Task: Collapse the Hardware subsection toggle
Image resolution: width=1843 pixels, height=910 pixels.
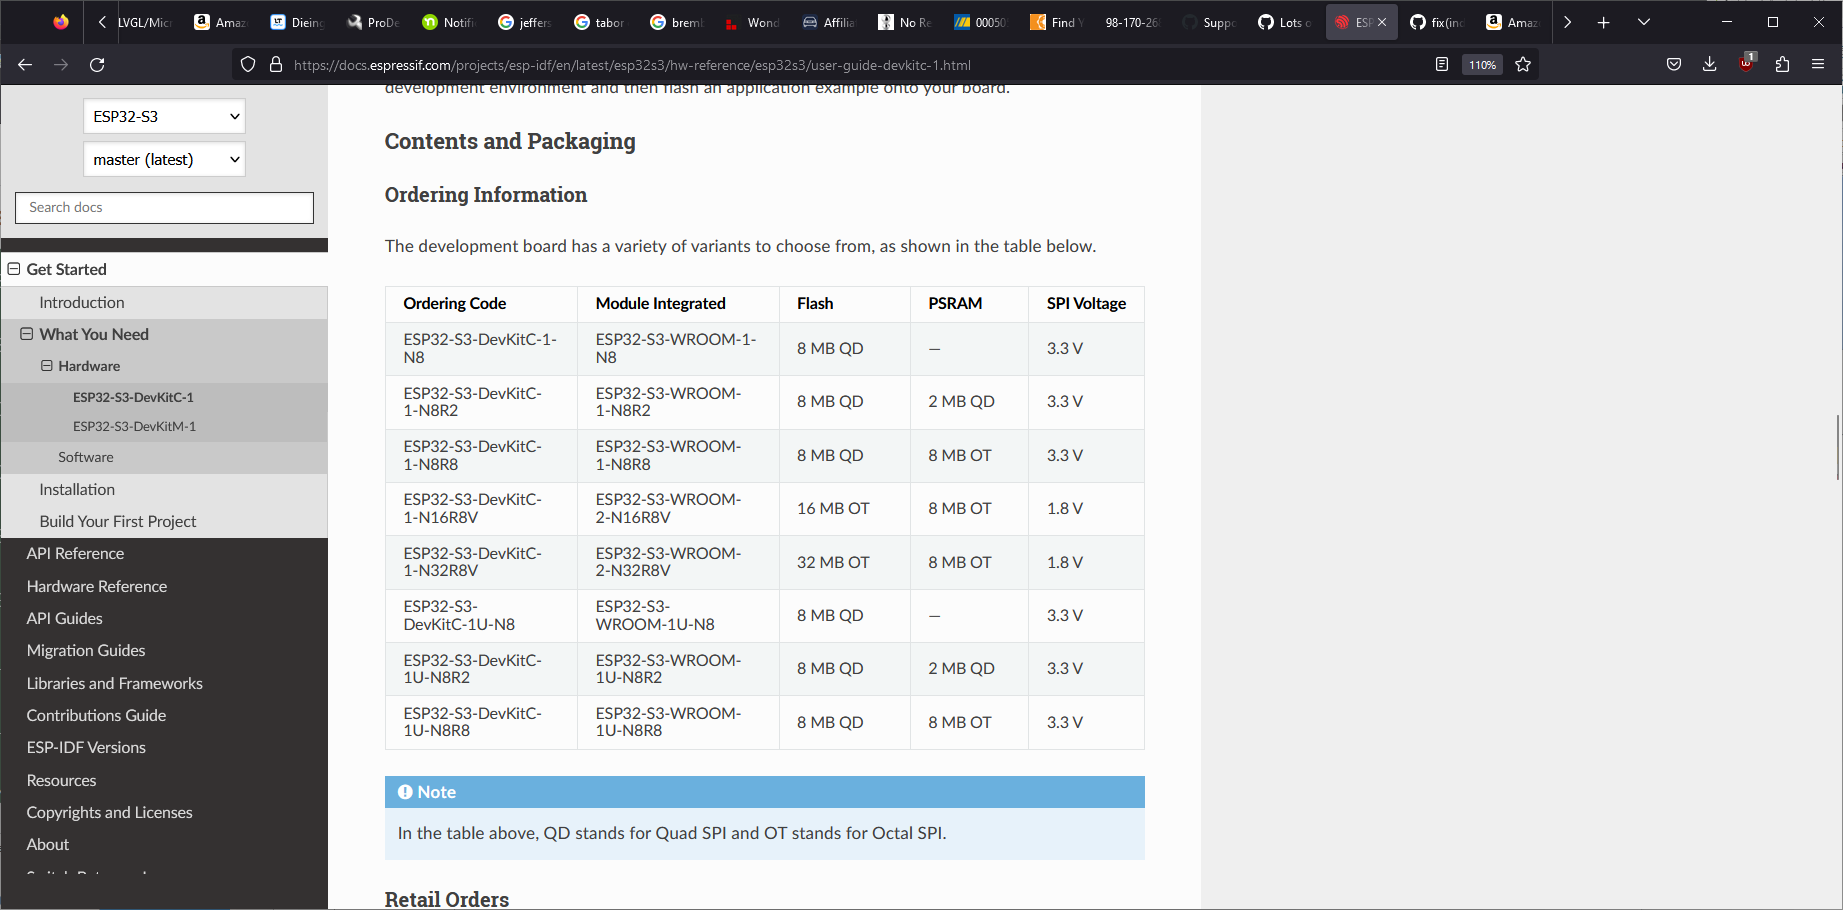Action: [47, 366]
